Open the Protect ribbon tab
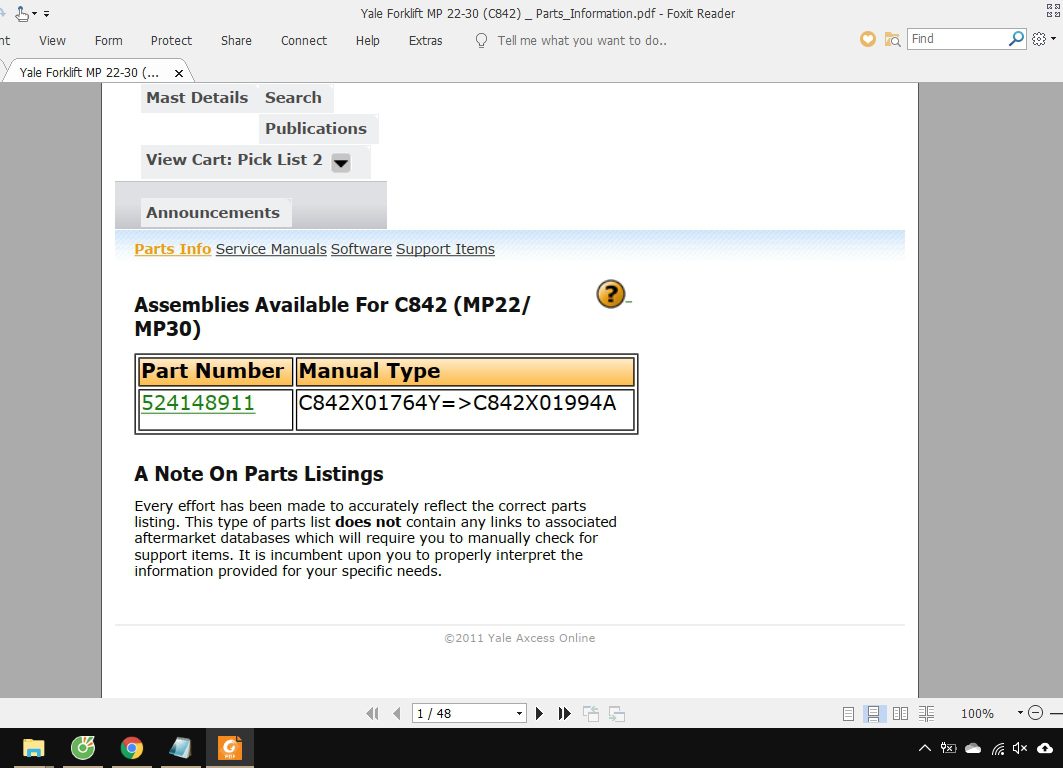 (x=171, y=41)
